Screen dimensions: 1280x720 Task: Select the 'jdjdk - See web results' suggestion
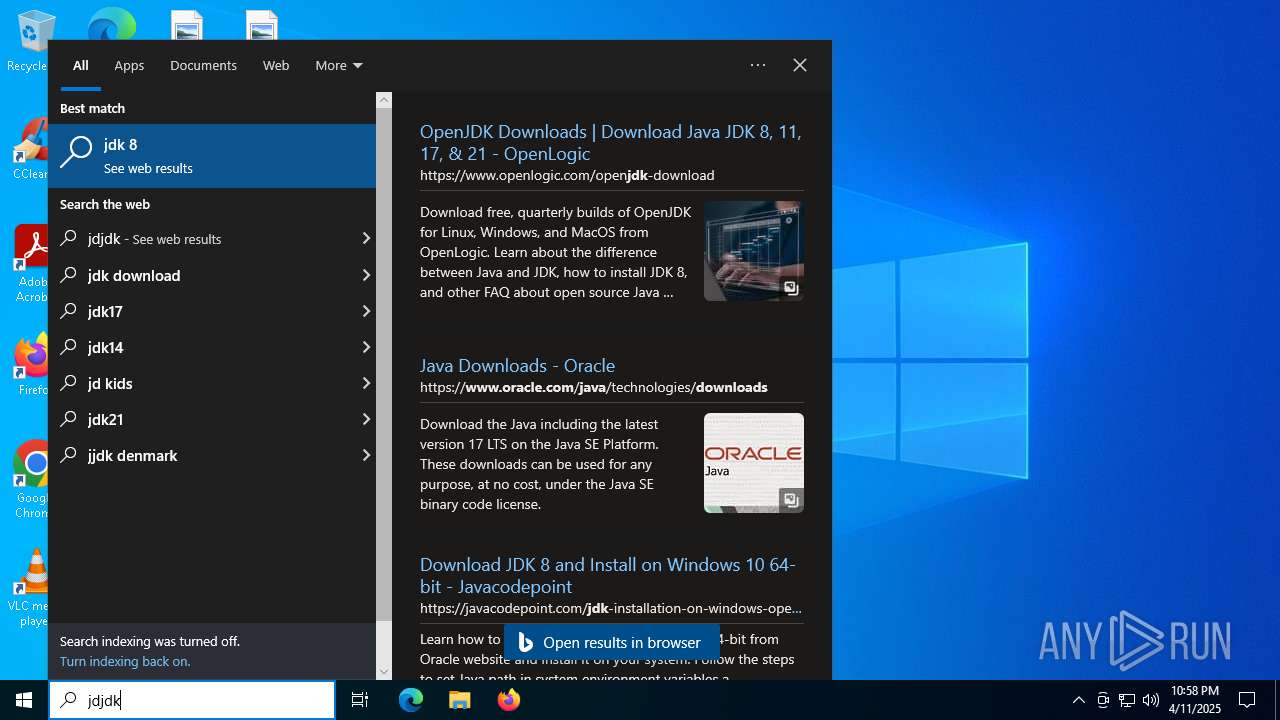click(212, 239)
